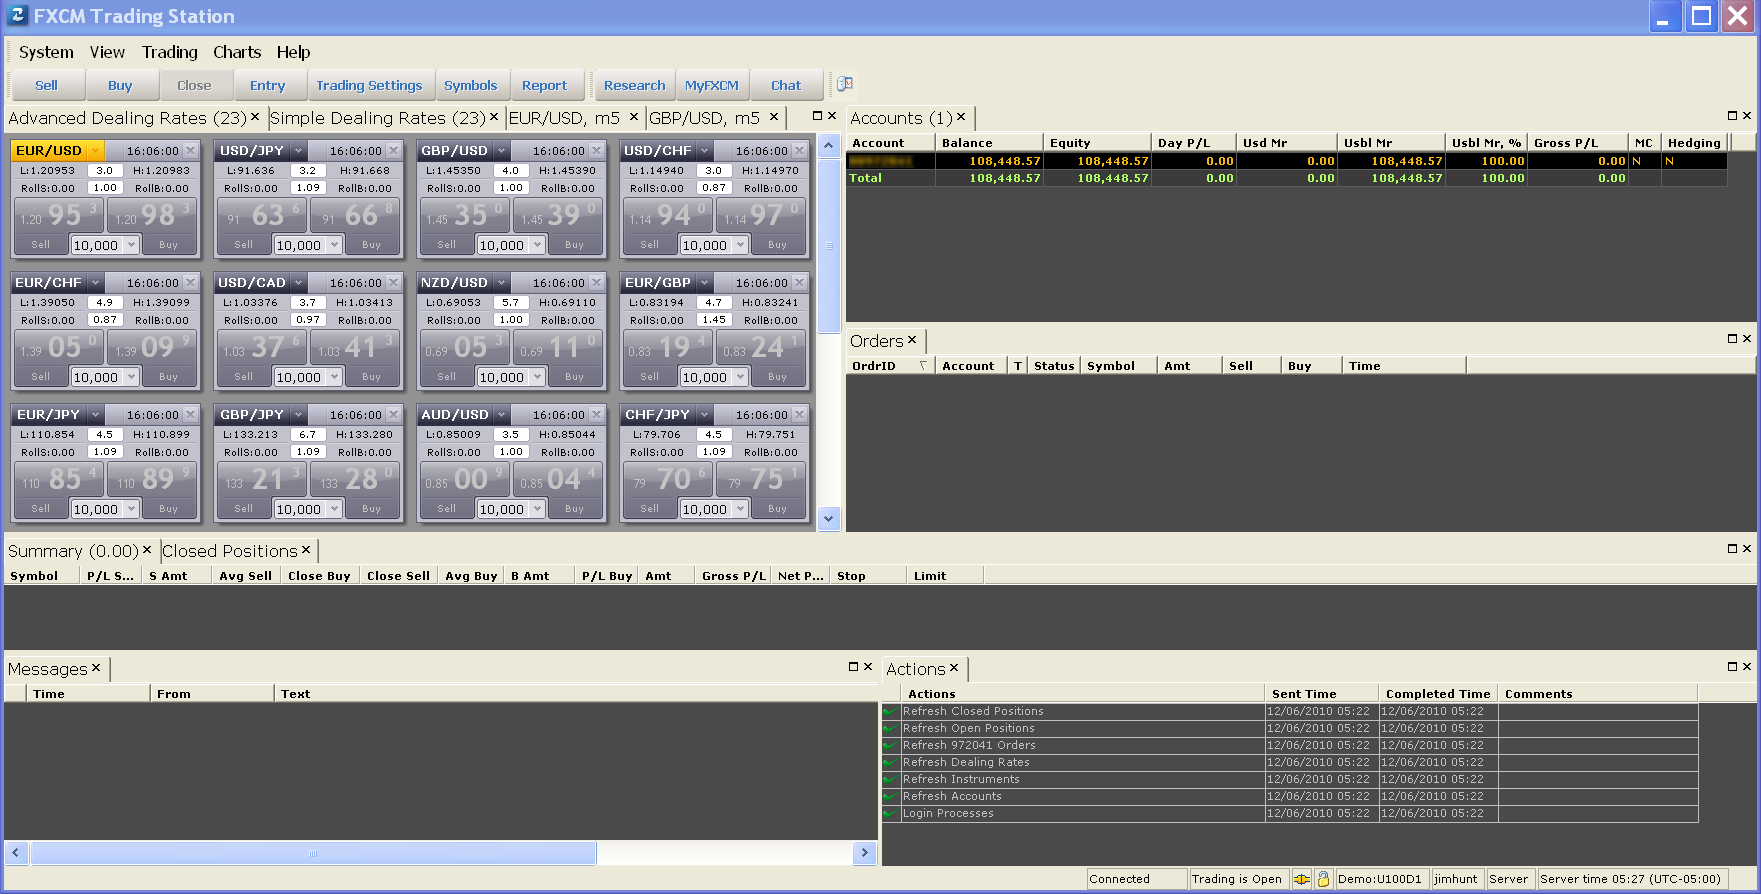
Task: Open the View menu
Action: click(107, 52)
